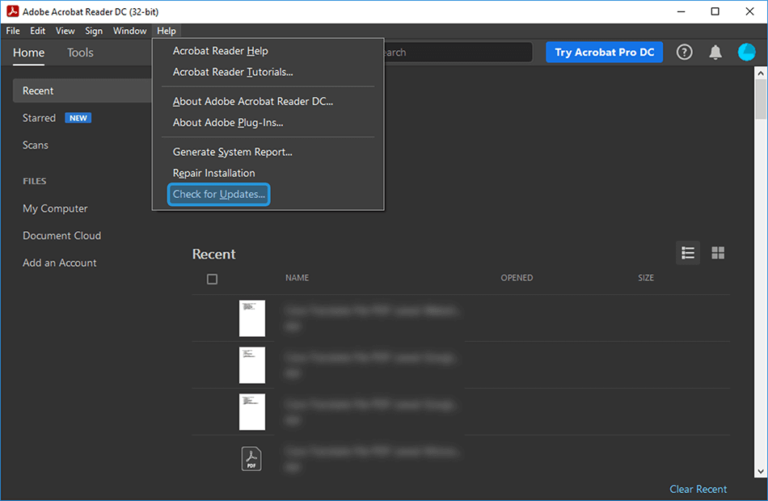Switch to the Tools tab
The height and width of the screenshot is (501, 768).
[x=80, y=53]
